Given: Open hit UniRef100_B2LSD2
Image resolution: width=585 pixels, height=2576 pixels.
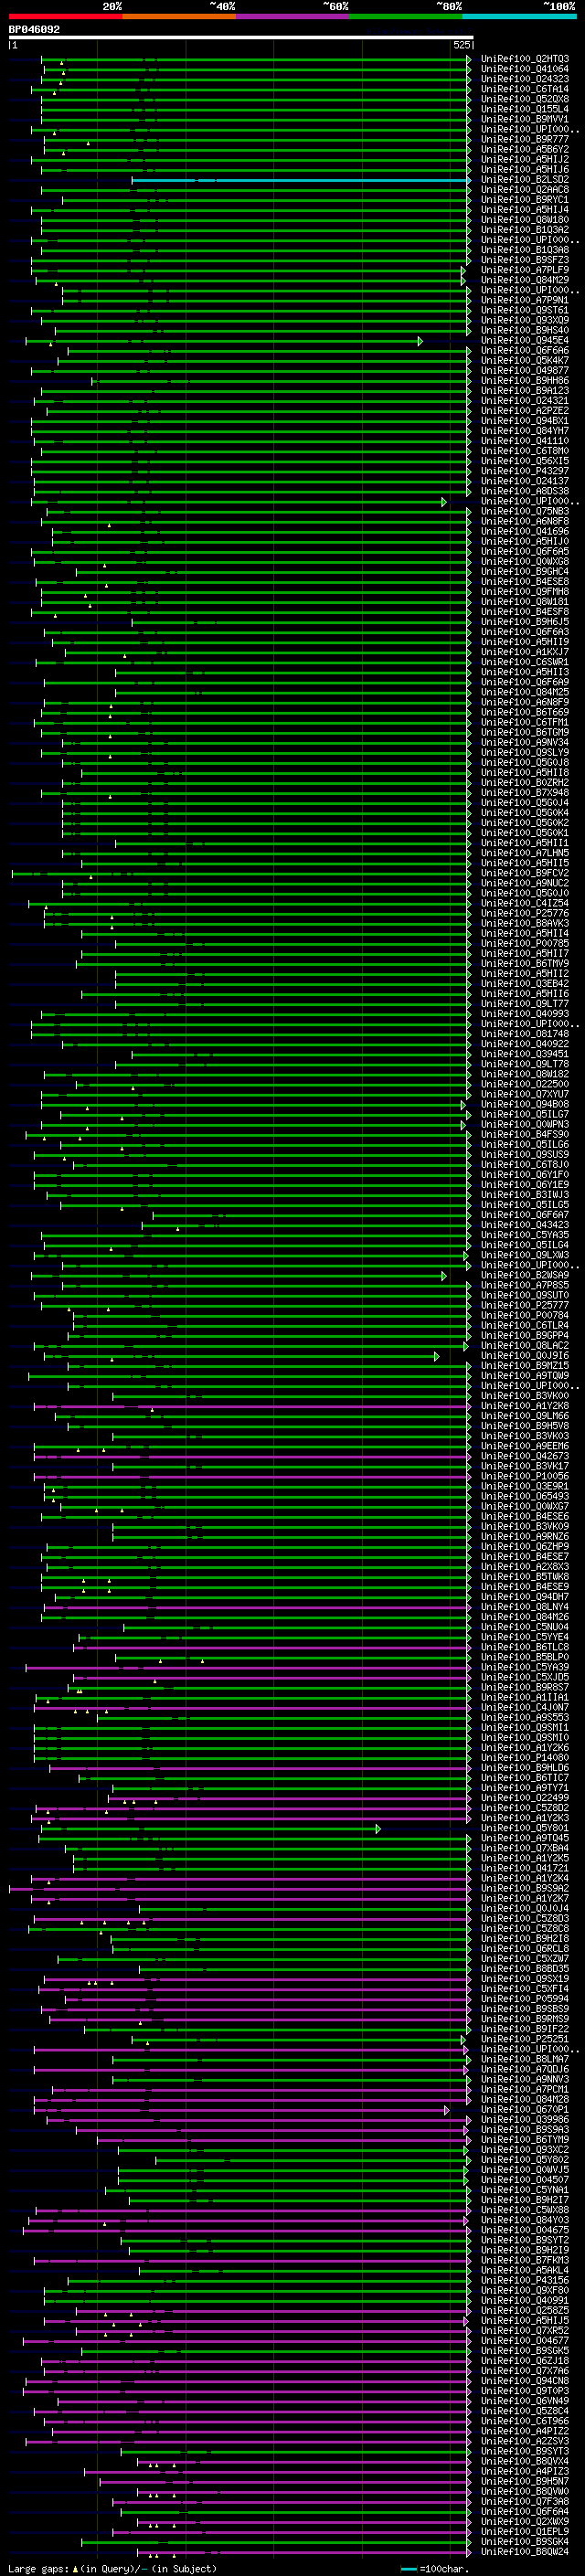Looking at the screenshot, I should pyautogui.click(x=525, y=180).
